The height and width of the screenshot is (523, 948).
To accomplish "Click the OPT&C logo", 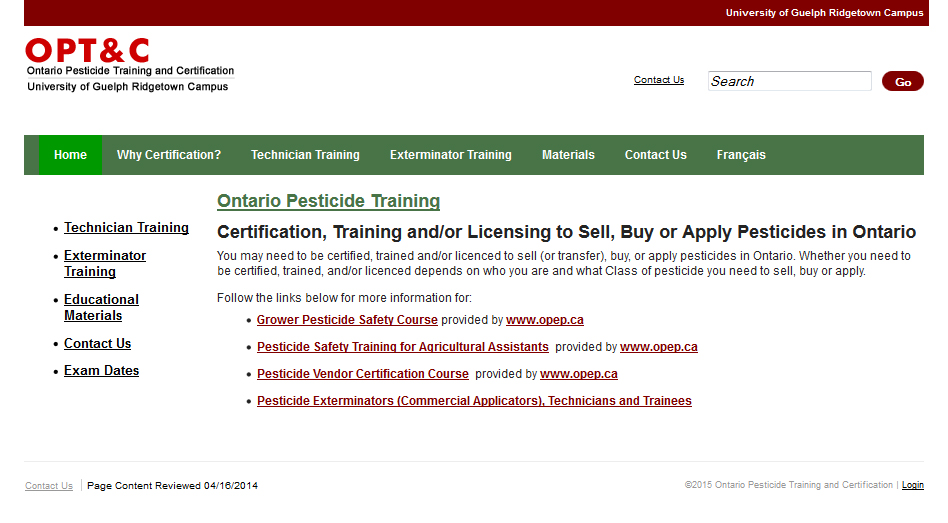I will [x=129, y=65].
